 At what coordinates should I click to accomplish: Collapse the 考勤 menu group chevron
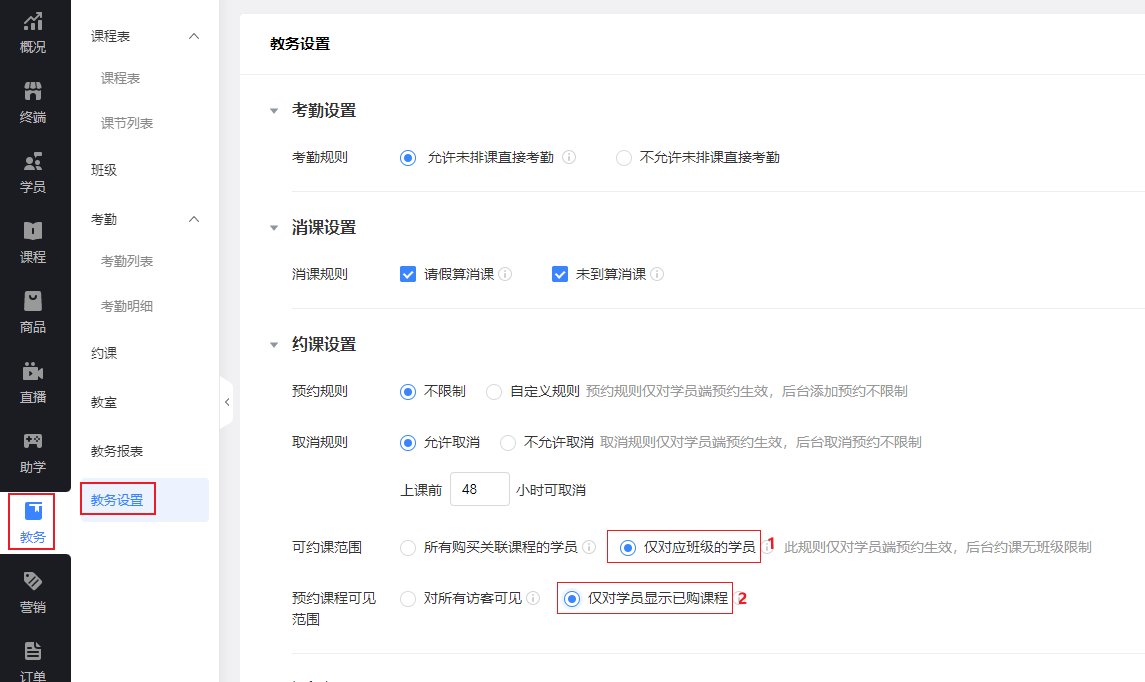194,219
